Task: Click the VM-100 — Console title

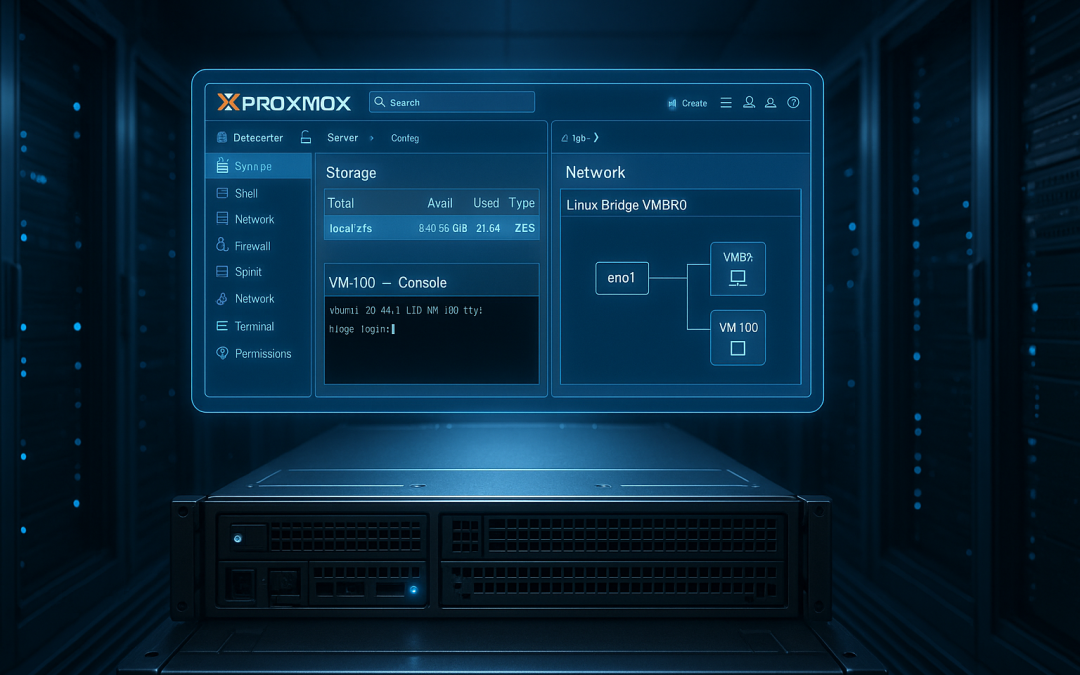Action: click(x=388, y=283)
